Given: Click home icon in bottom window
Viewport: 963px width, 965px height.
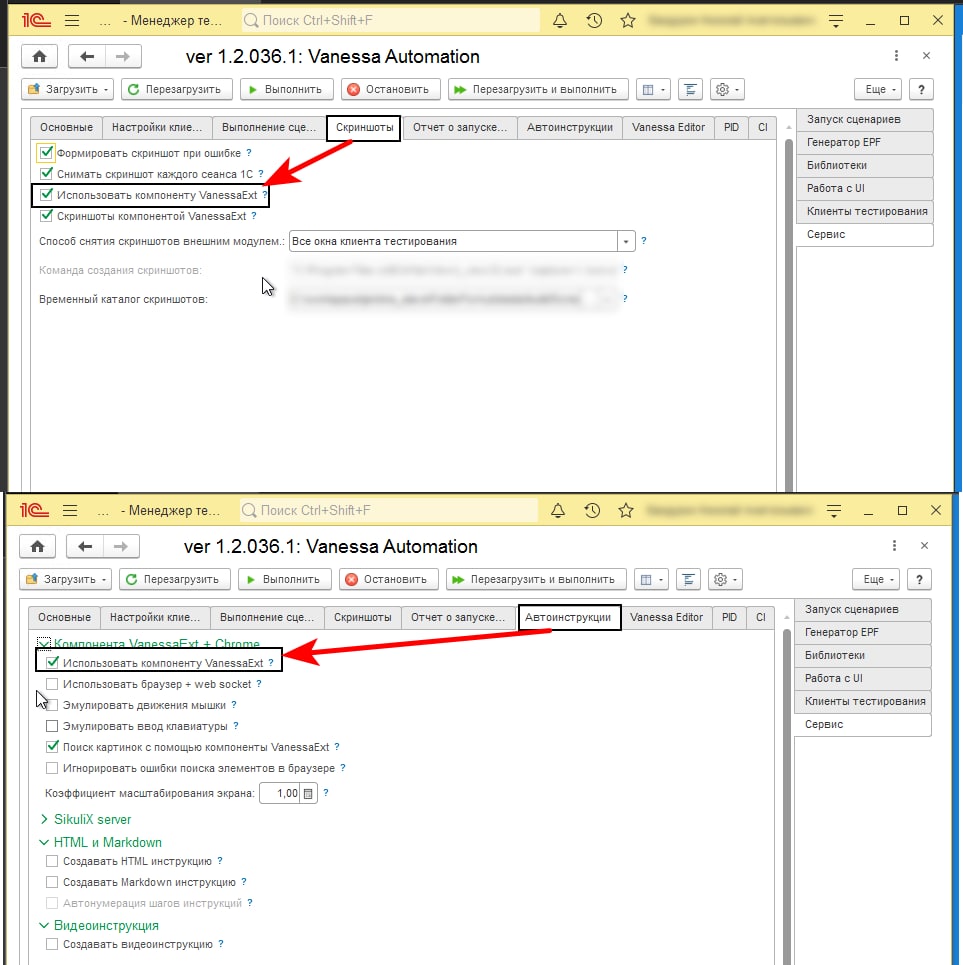Looking at the screenshot, I should [38, 547].
